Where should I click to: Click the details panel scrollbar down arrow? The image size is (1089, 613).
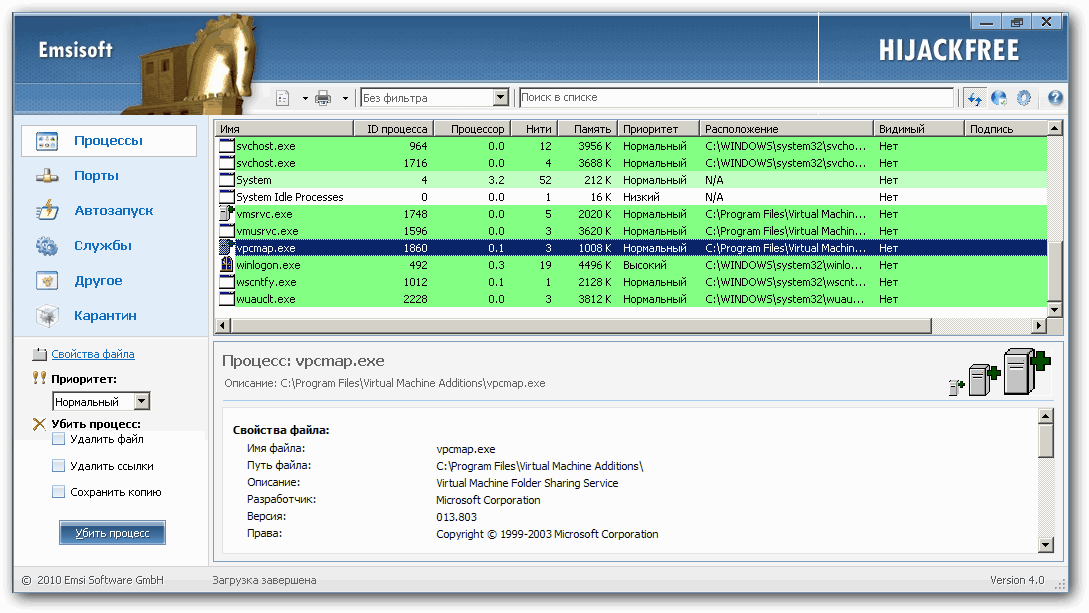click(1046, 545)
